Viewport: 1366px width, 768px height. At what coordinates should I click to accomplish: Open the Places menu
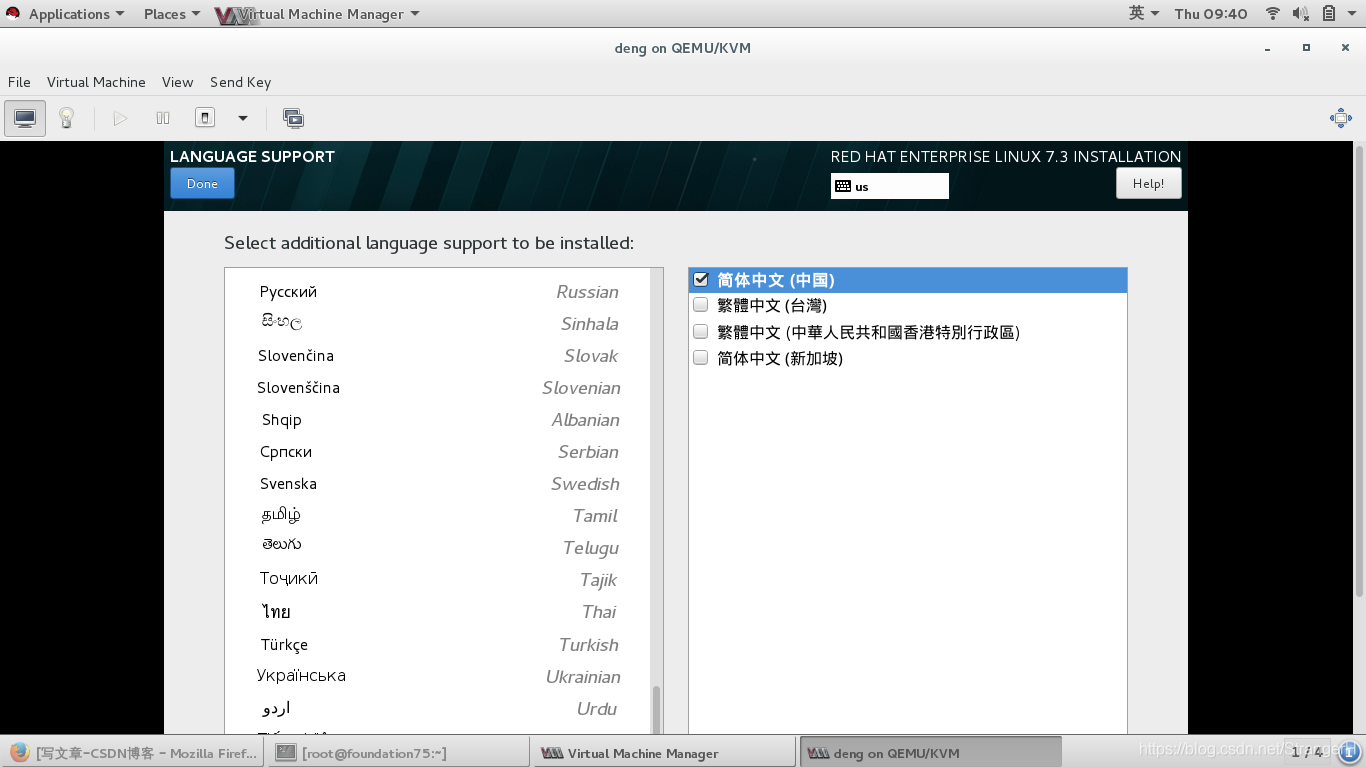[172, 13]
